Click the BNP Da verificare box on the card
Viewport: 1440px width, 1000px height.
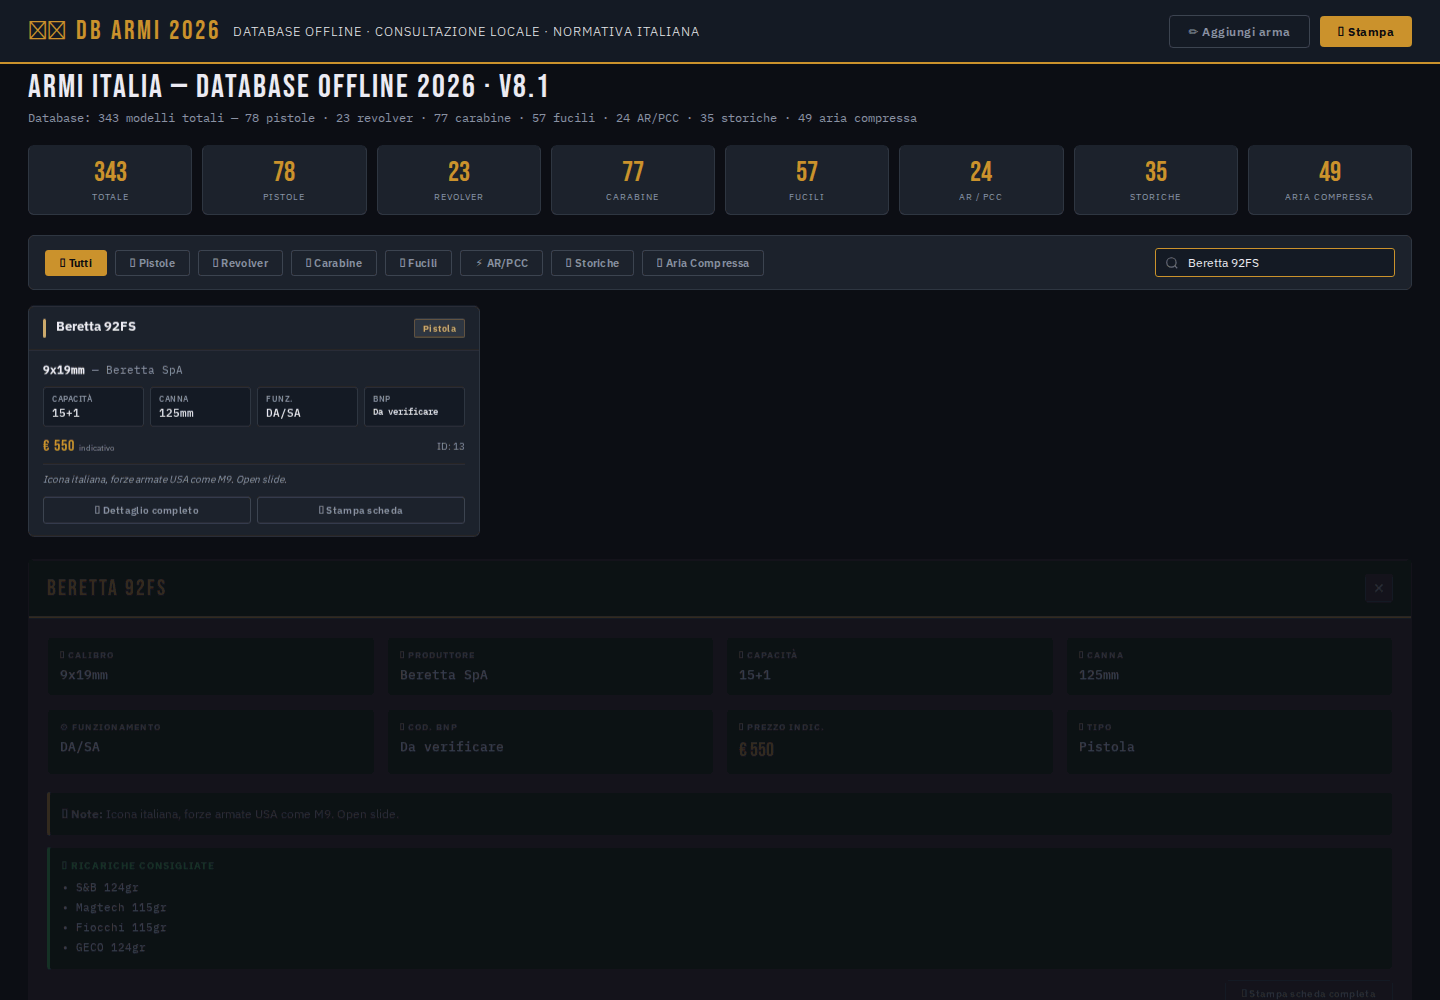pyautogui.click(x=414, y=407)
